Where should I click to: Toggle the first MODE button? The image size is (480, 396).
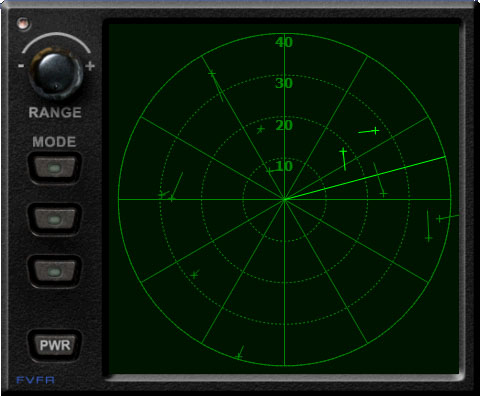pos(55,168)
